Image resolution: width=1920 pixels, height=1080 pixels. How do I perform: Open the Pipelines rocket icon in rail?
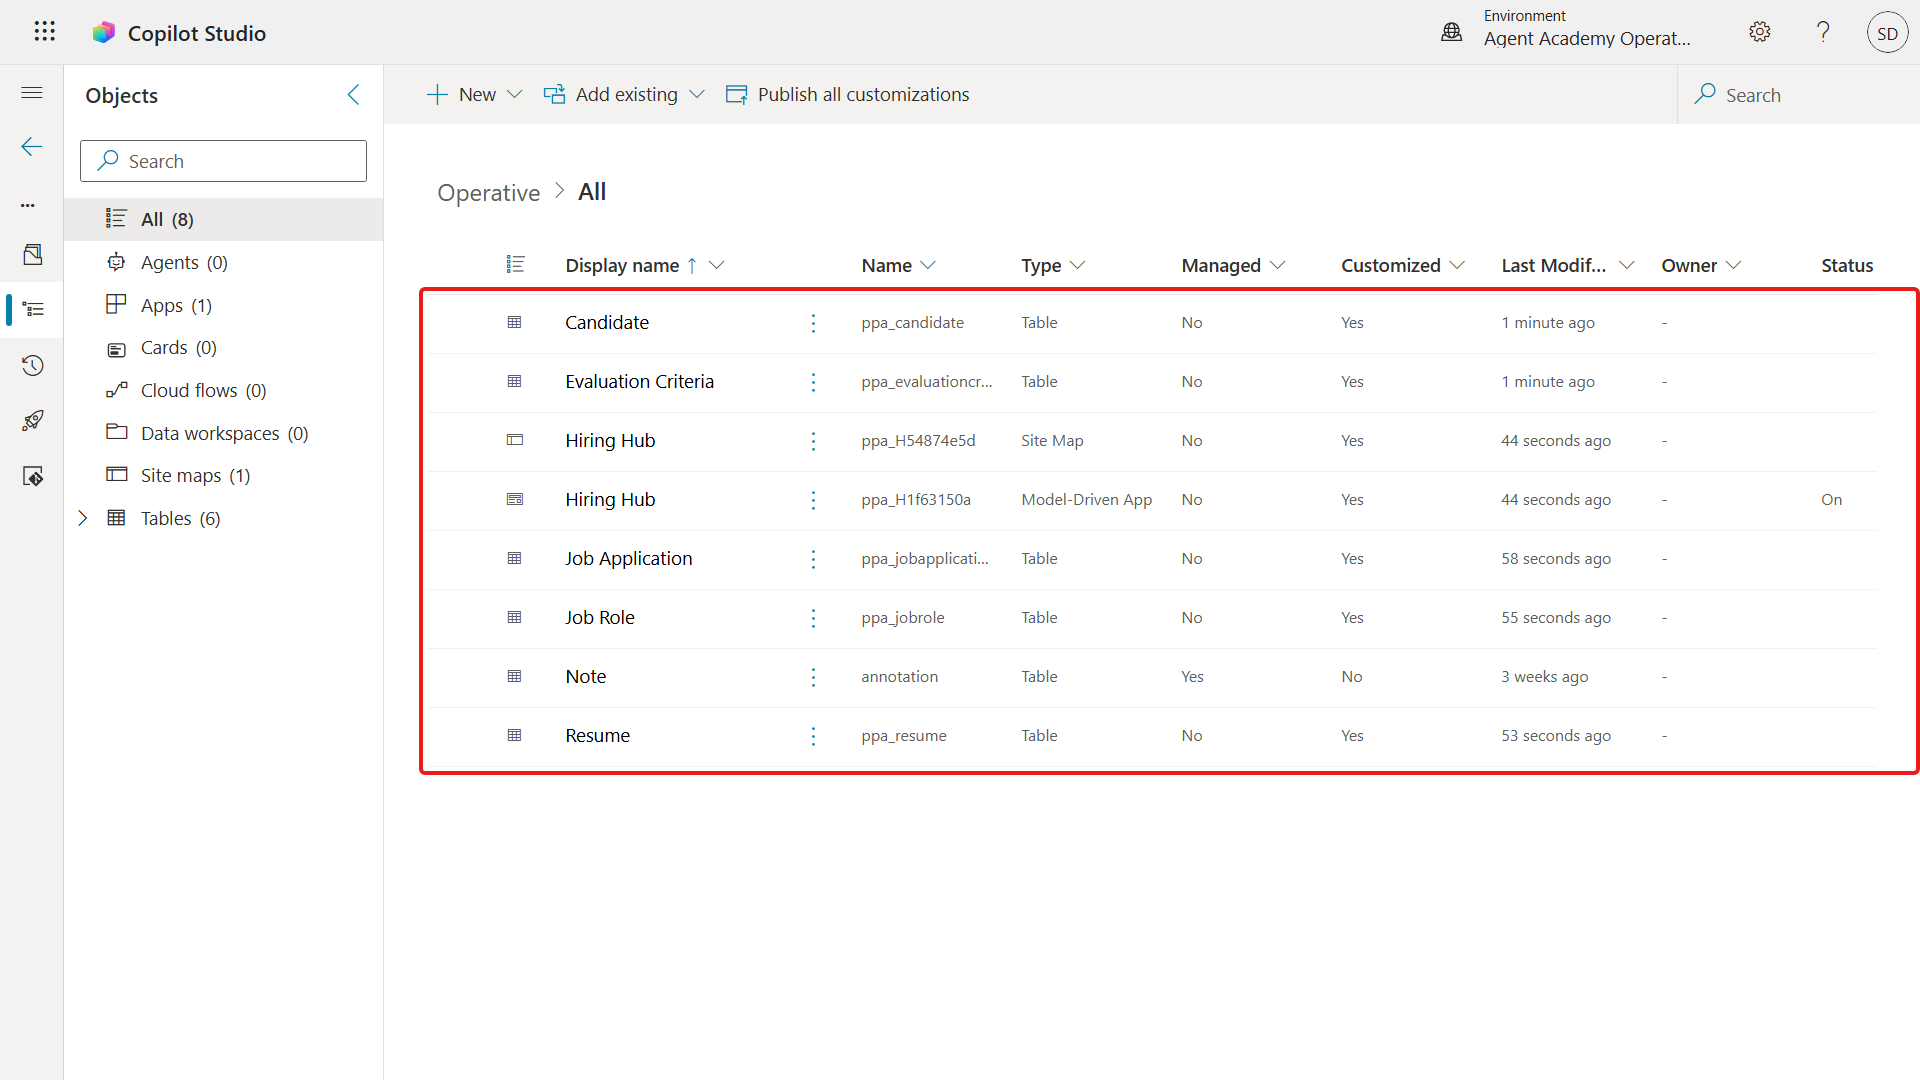[32, 421]
